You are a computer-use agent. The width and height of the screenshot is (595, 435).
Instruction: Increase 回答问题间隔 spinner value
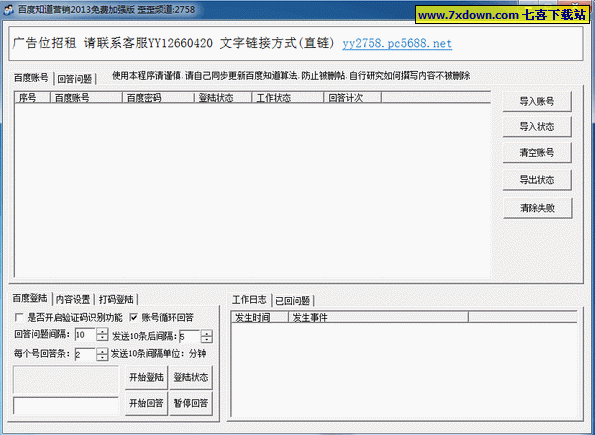click(x=102, y=331)
